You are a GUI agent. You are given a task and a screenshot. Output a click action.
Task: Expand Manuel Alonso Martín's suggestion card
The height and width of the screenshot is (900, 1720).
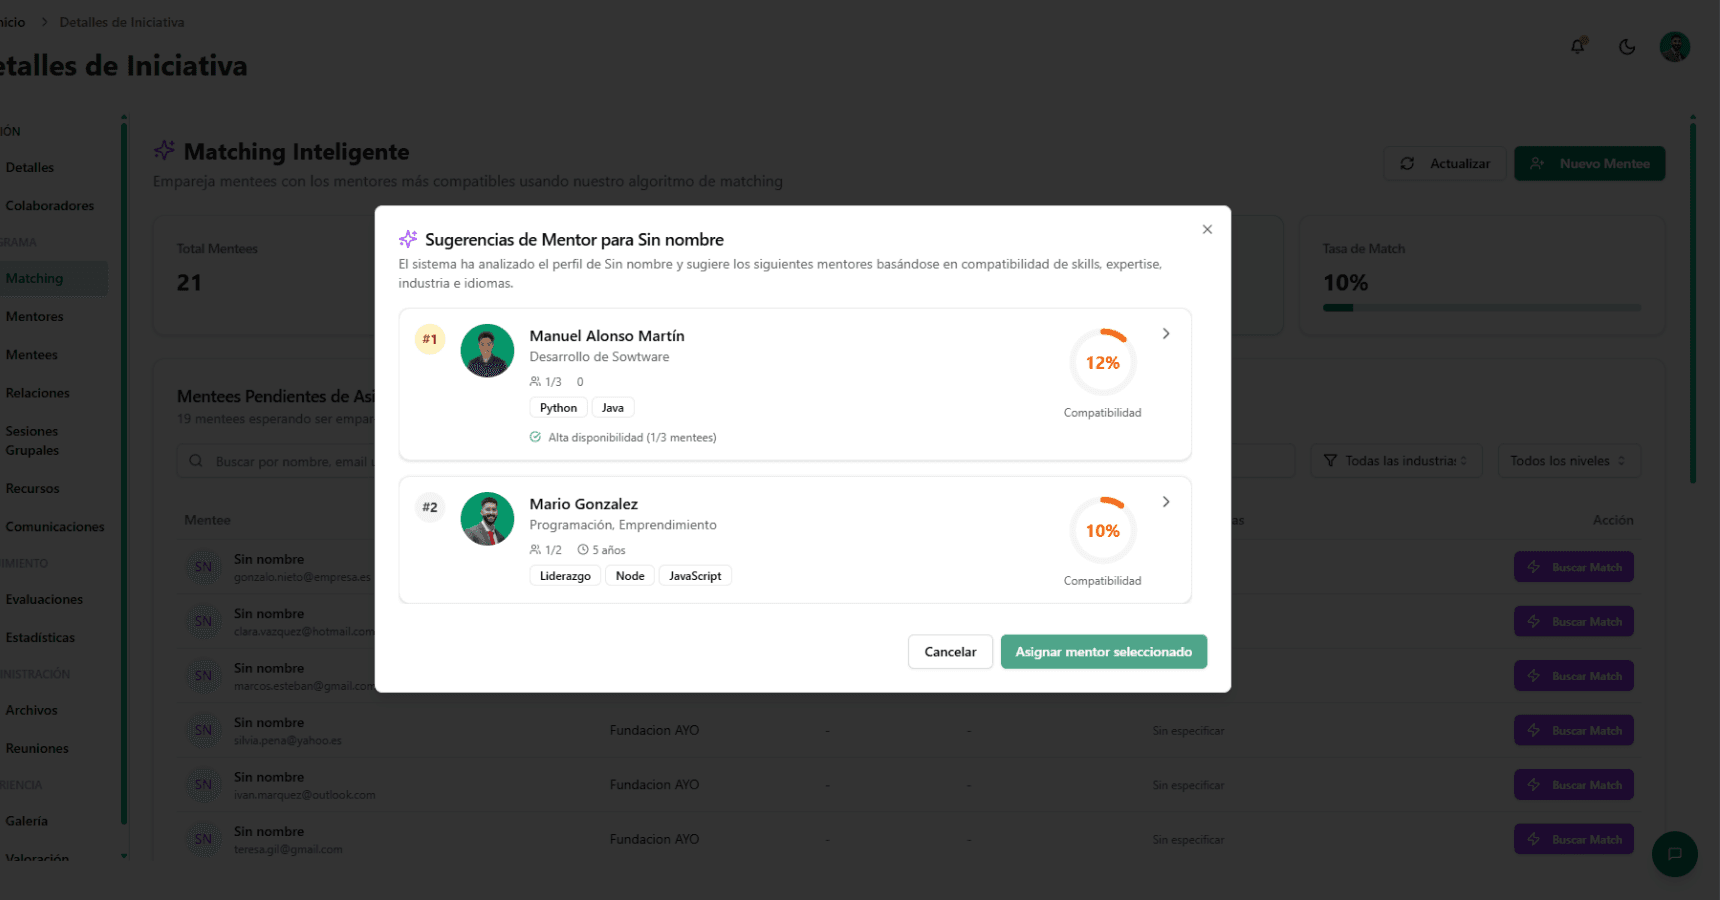coord(1166,333)
